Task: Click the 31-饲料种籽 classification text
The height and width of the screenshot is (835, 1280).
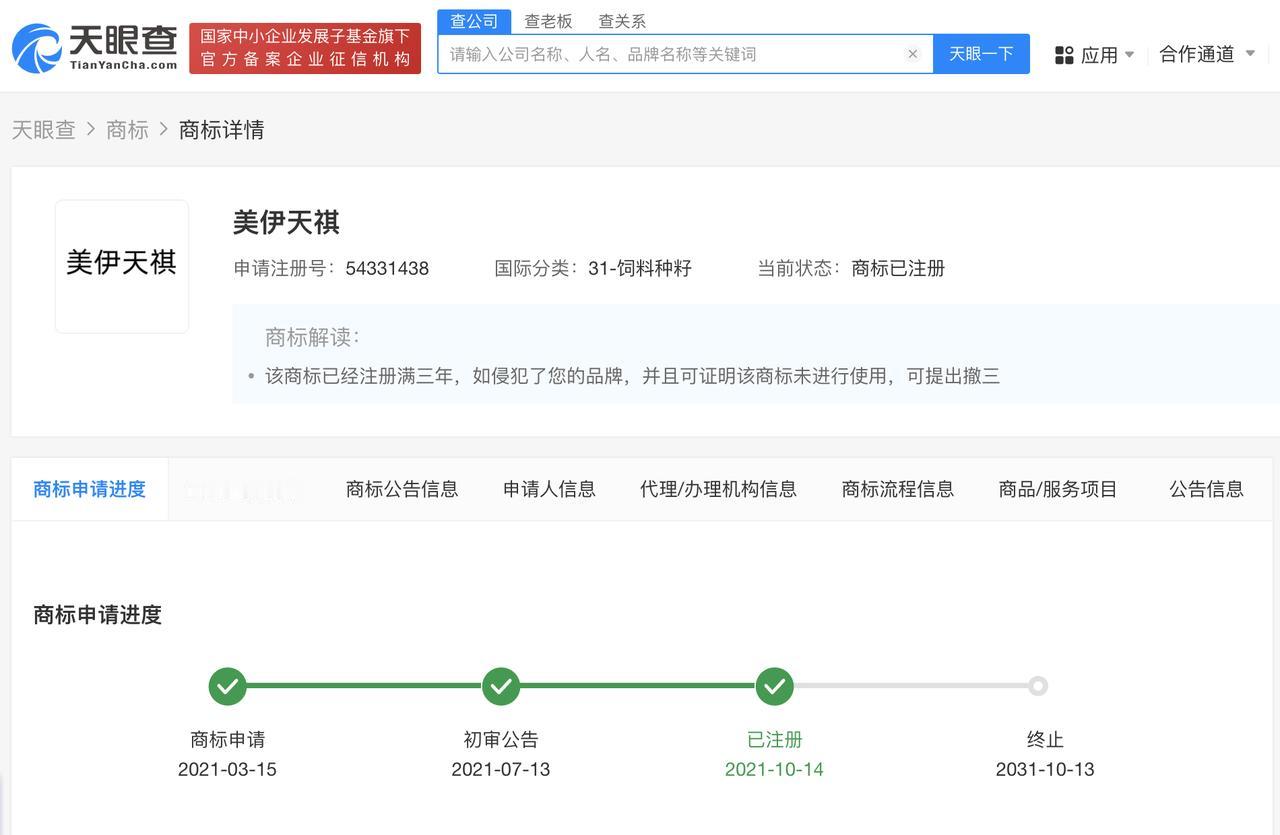Action: pyautogui.click(x=640, y=268)
